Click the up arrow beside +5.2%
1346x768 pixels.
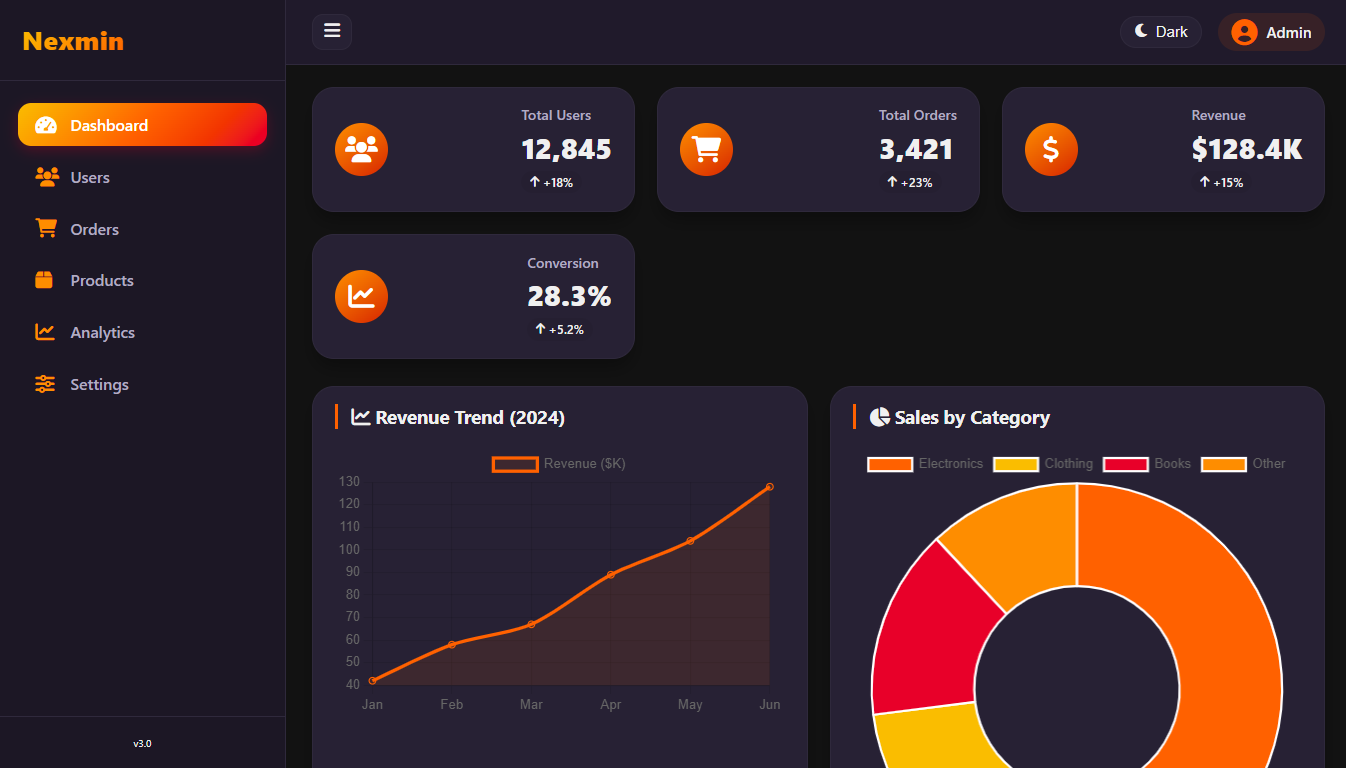coord(540,328)
